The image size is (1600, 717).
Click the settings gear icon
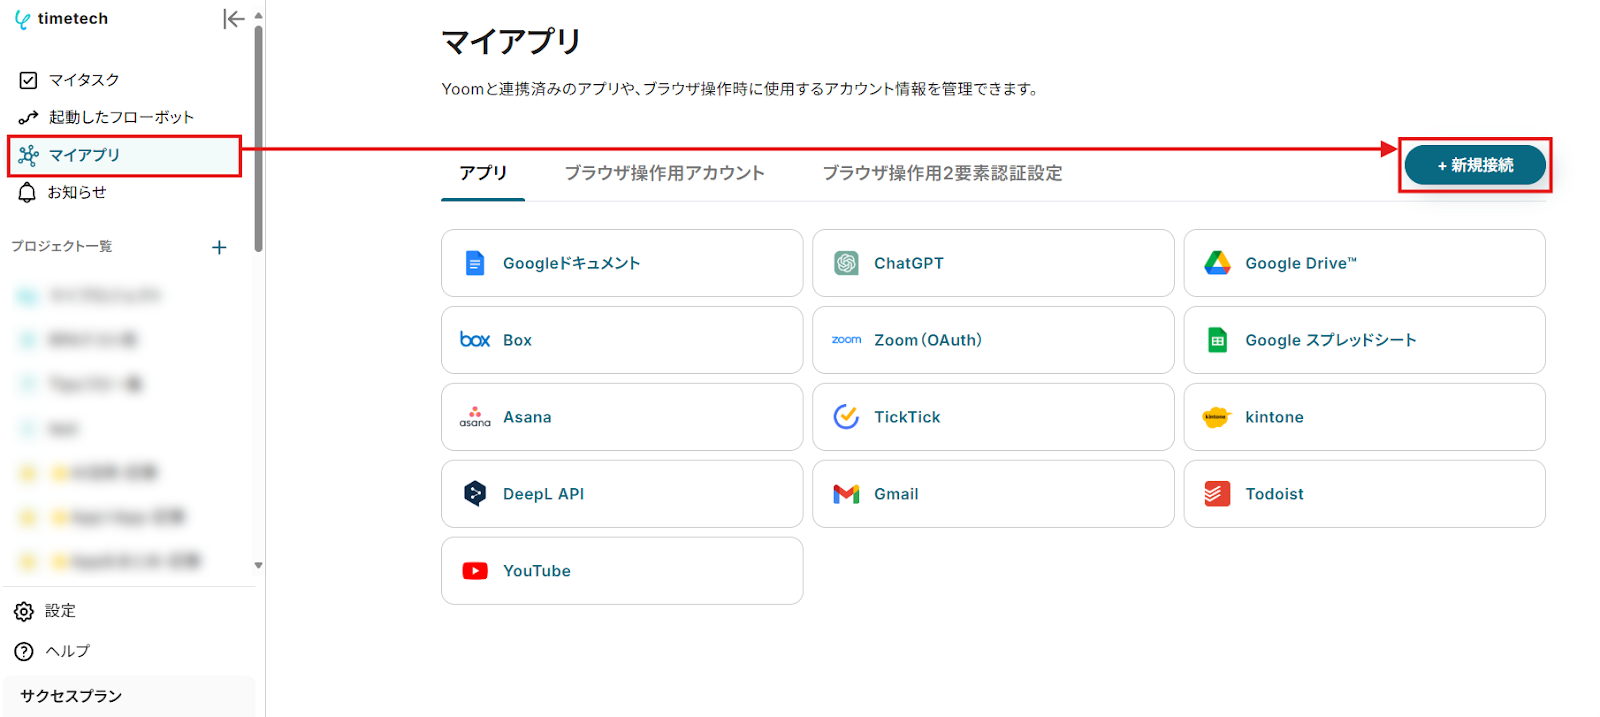pos(24,611)
